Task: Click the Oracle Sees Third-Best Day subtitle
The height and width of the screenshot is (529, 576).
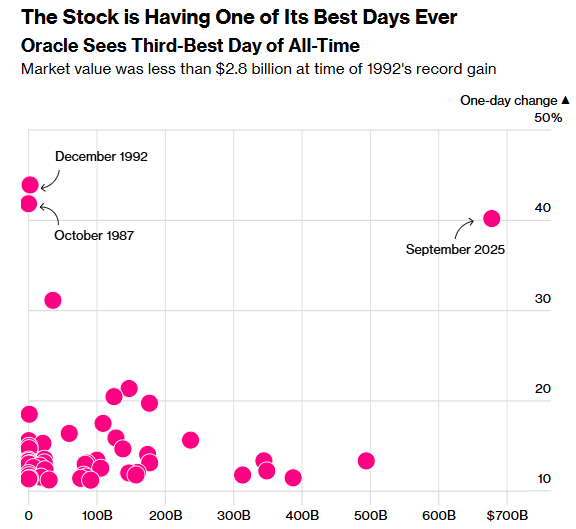Action: (190, 46)
